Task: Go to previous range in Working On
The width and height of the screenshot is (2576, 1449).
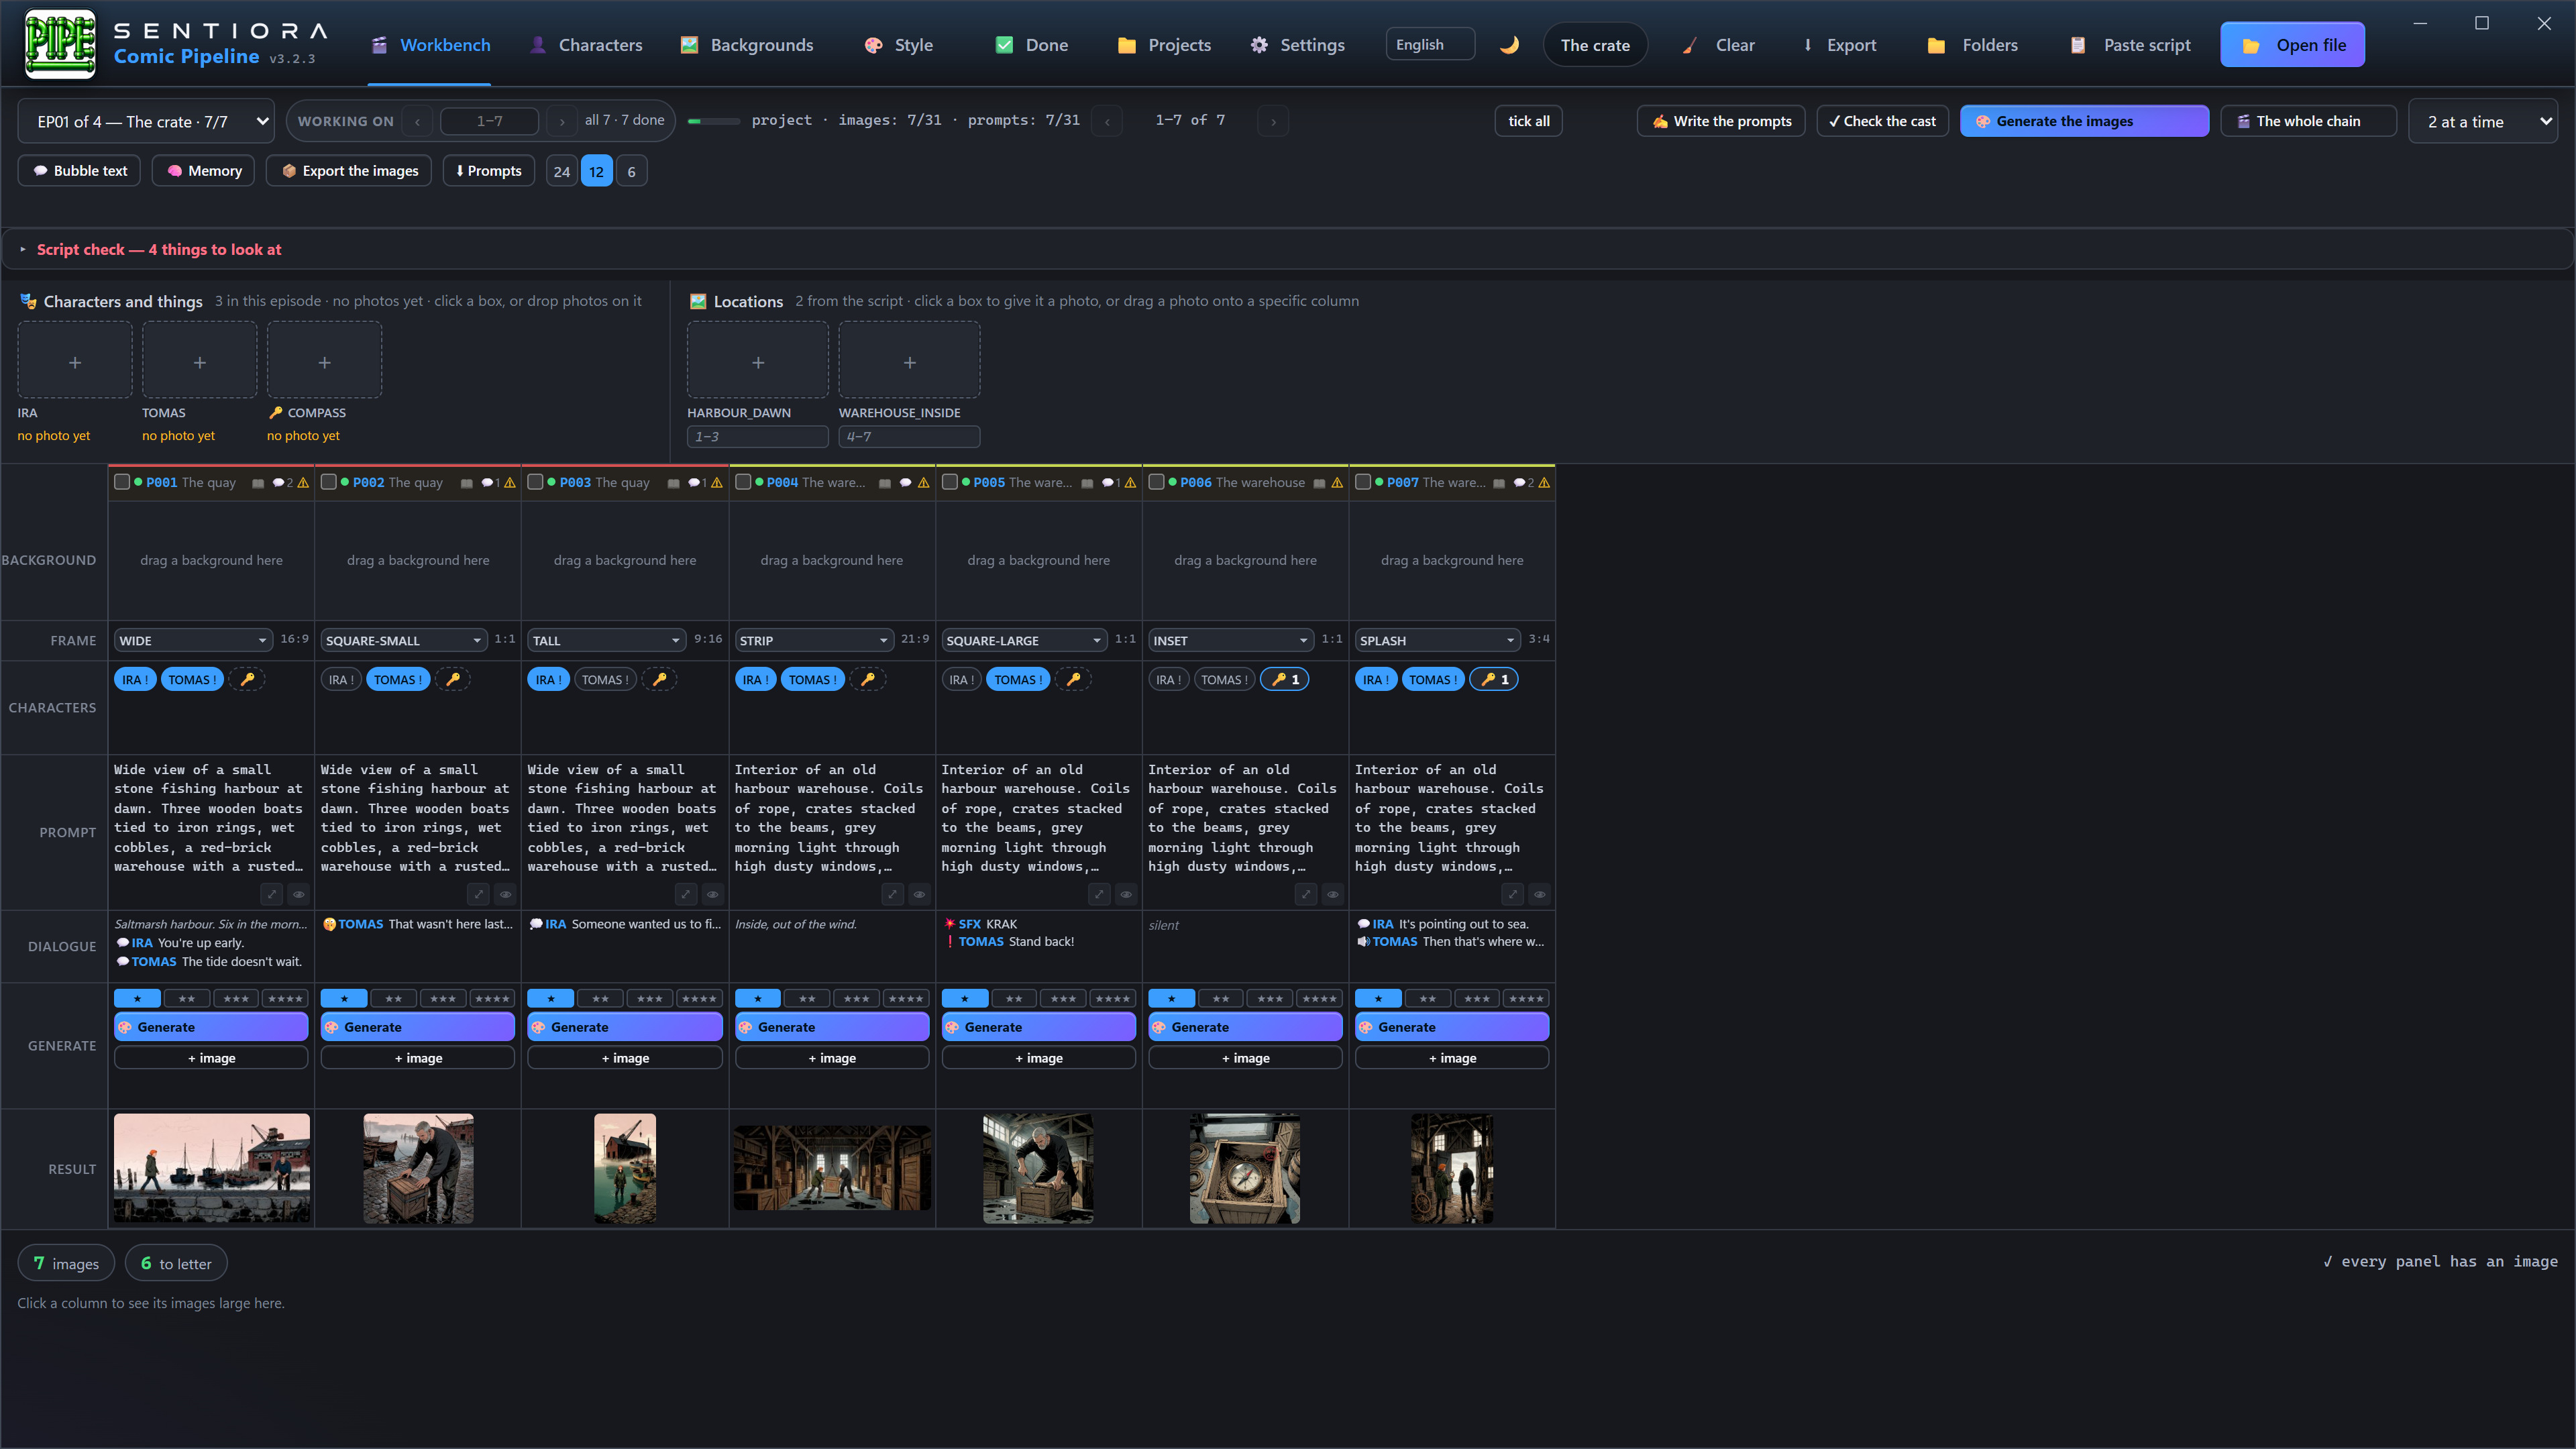Action: [x=418, y=121]
